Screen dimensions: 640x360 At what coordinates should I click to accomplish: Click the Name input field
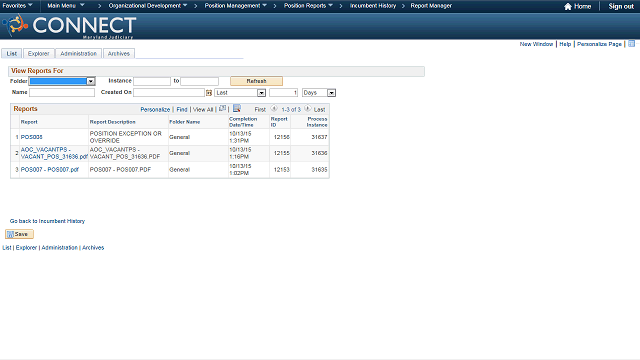pos(62,93)
